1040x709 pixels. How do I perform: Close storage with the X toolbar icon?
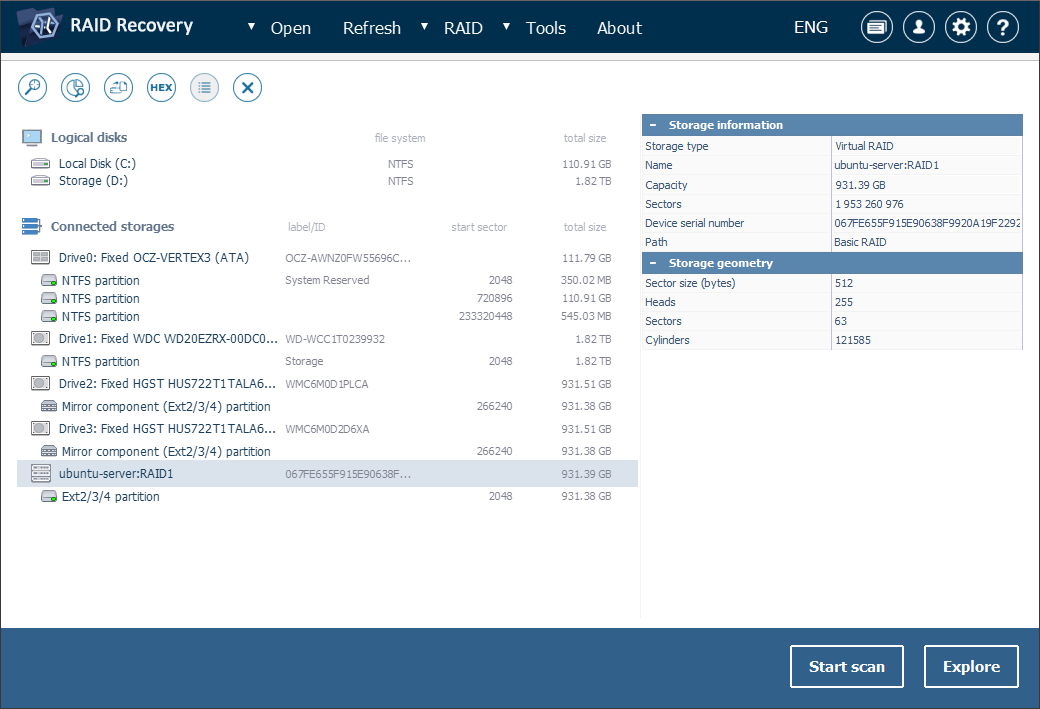tap(247, 88)
